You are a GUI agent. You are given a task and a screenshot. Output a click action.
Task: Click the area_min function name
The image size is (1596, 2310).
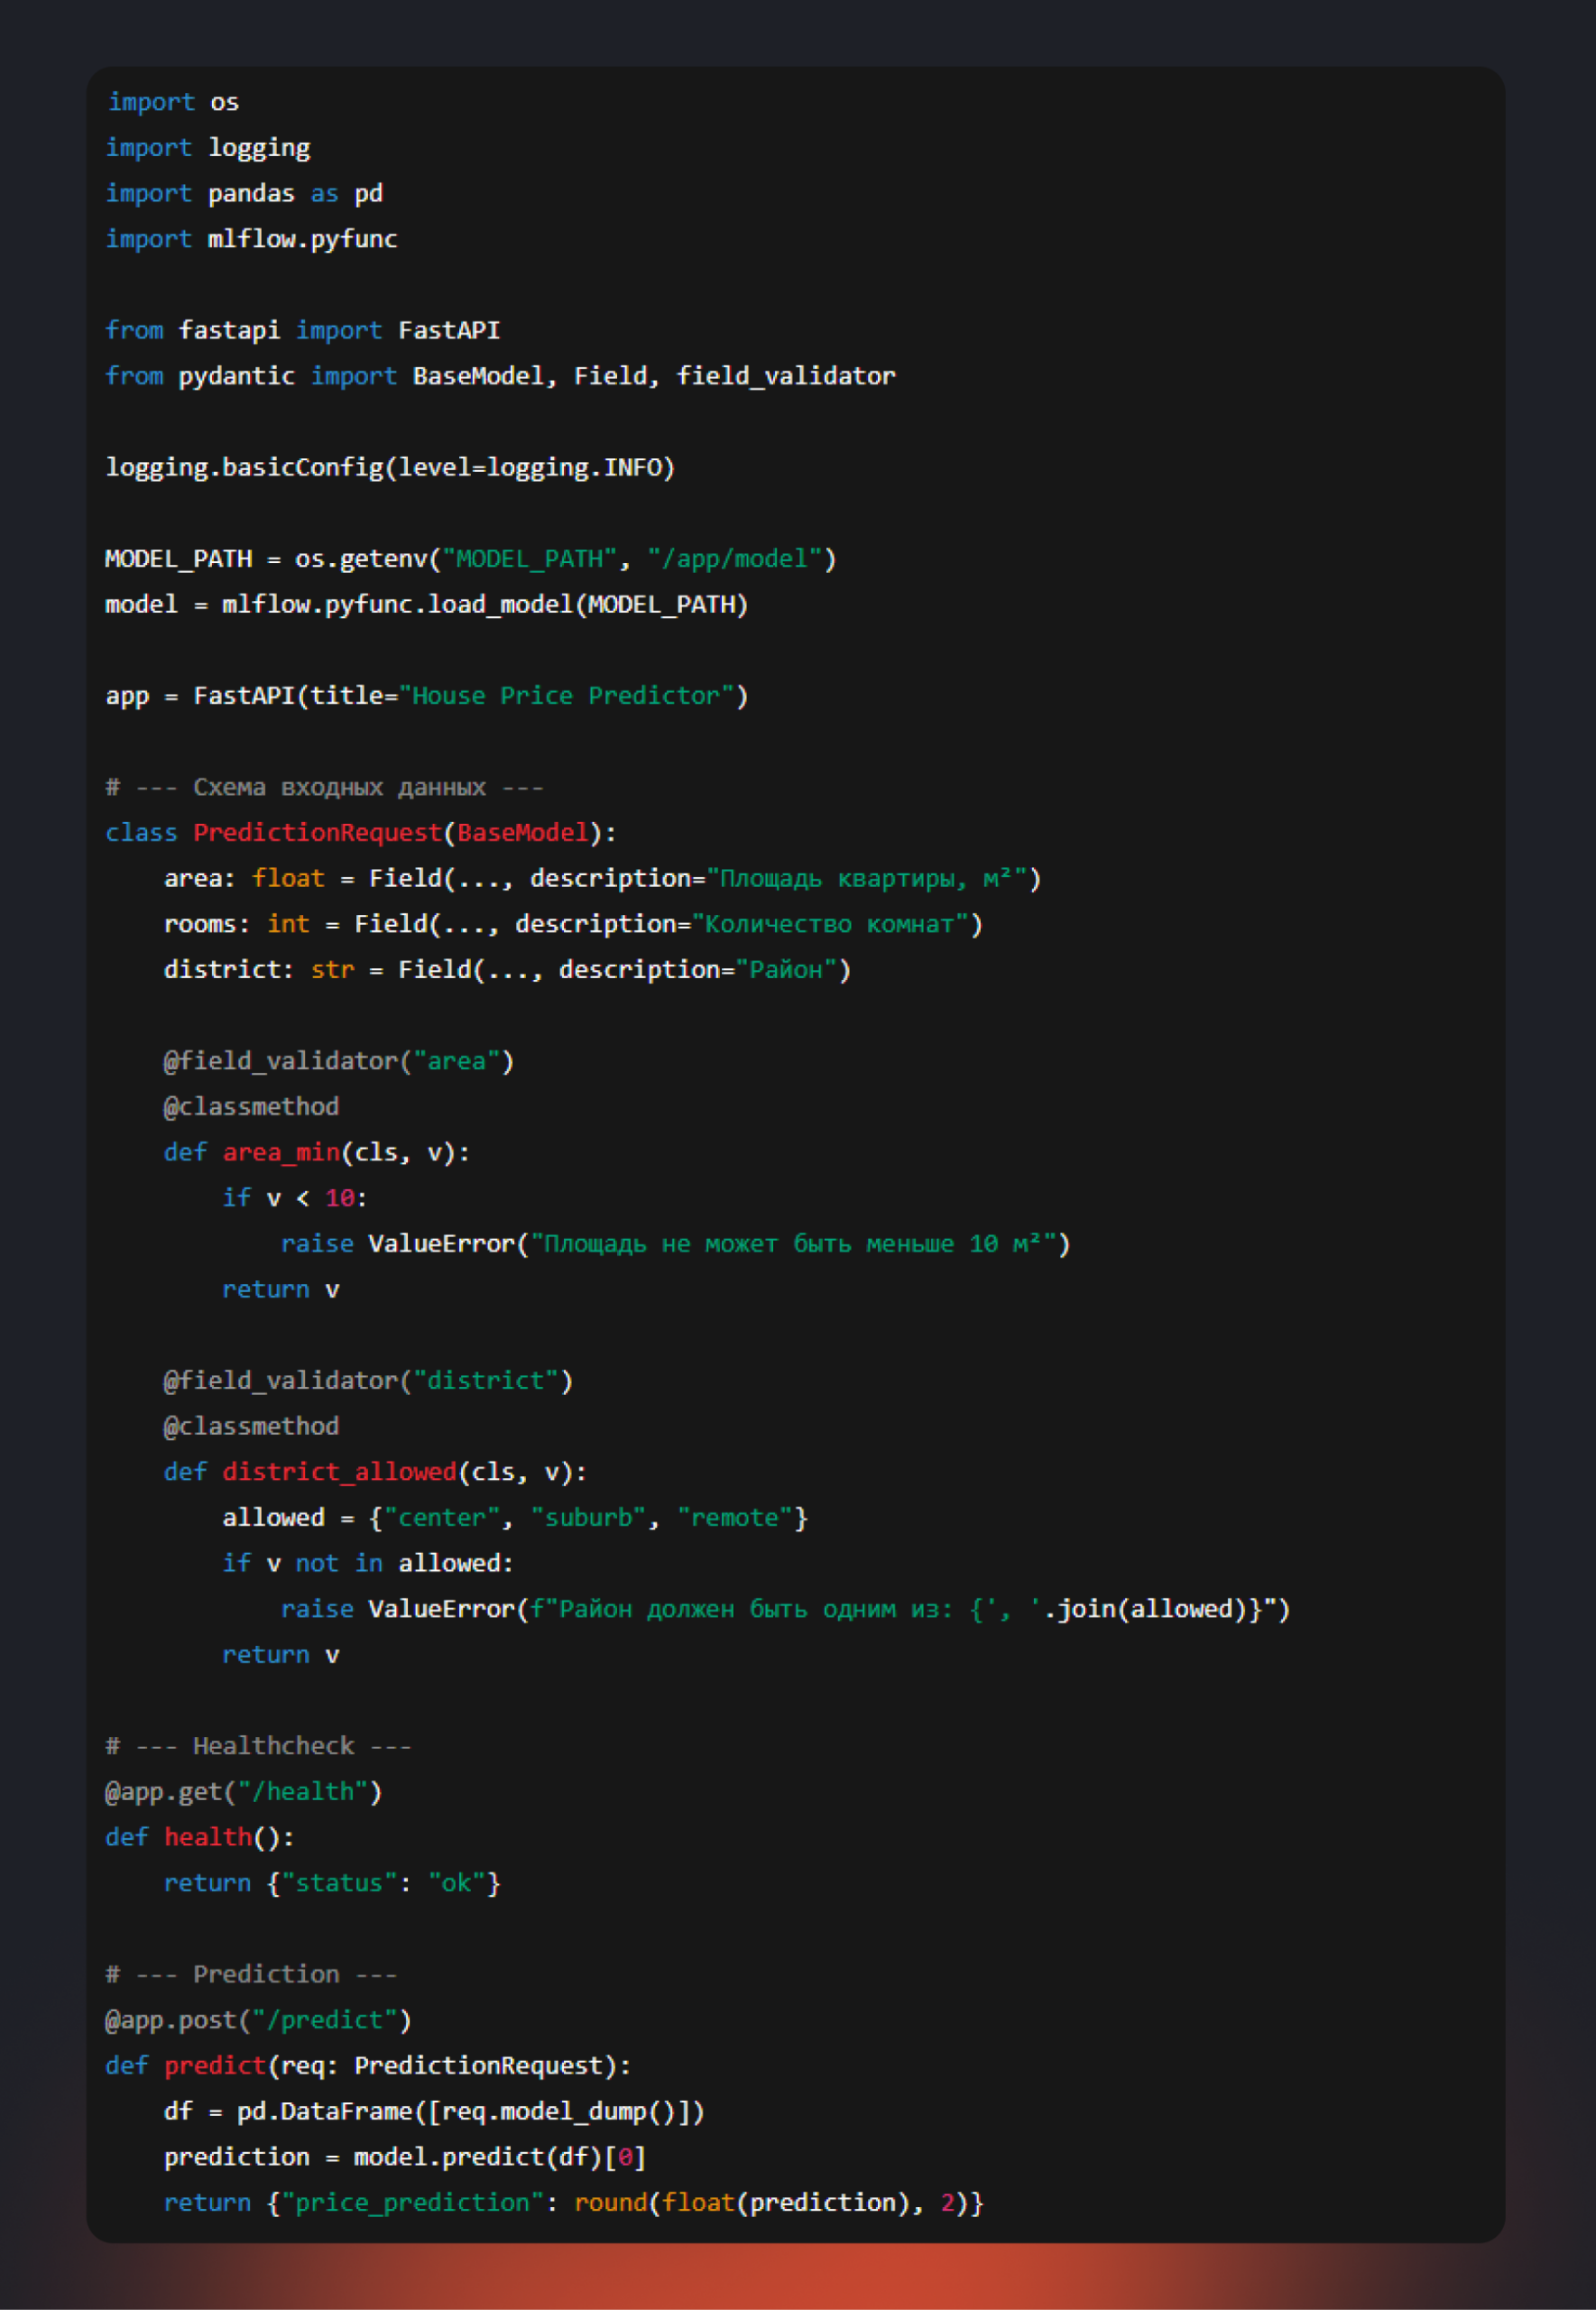(x=281, y=1152)
